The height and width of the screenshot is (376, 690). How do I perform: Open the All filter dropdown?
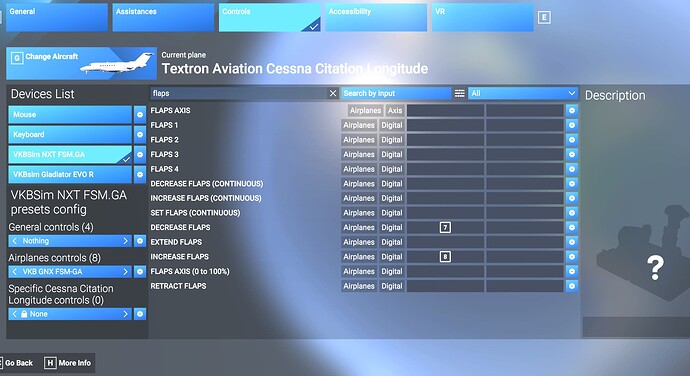[523, 93]
